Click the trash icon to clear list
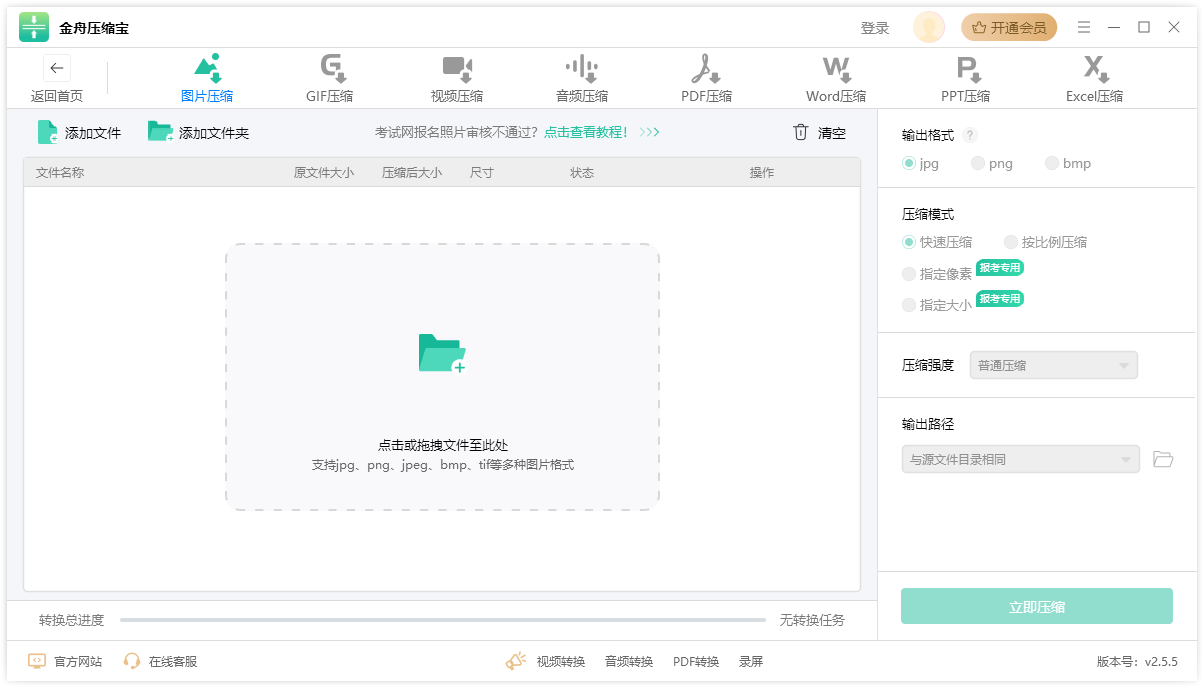1204x688 pixels. pyautogui.click(x=800, y=132)
